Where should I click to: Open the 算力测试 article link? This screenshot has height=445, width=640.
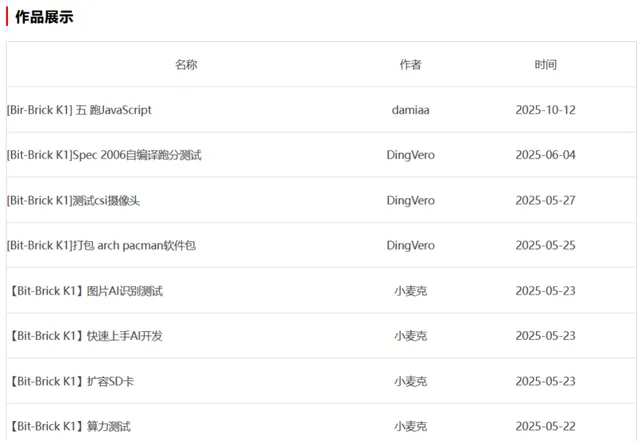69,426
